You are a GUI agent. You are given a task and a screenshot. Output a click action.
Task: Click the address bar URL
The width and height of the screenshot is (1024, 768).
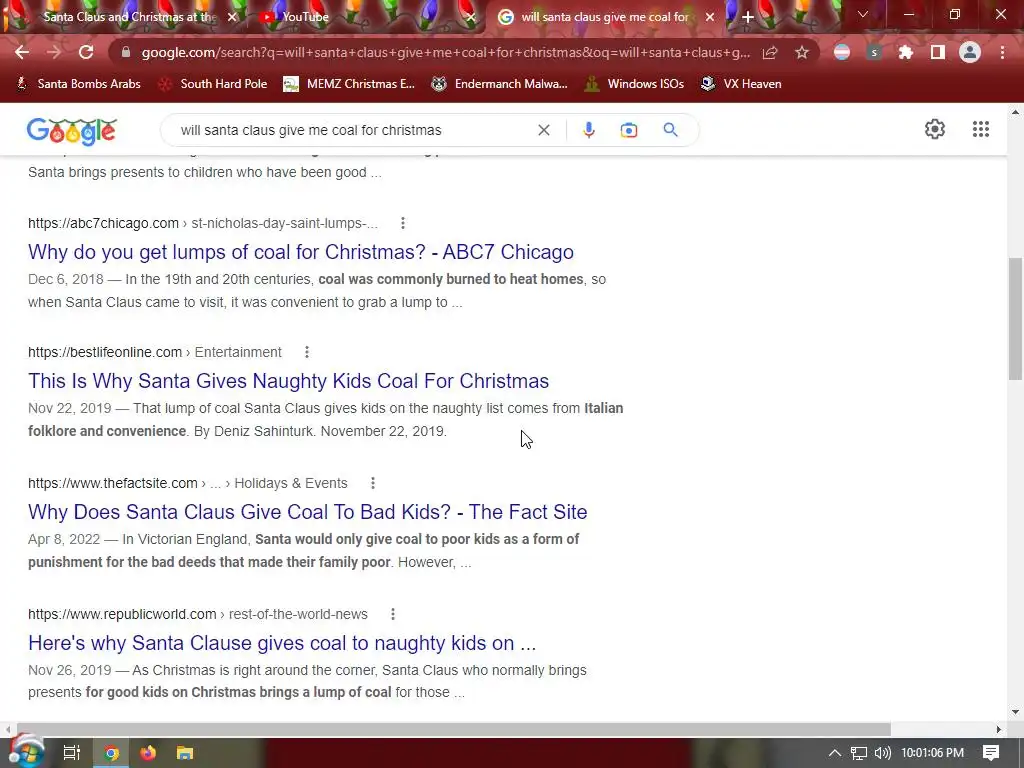click(445, 52)
